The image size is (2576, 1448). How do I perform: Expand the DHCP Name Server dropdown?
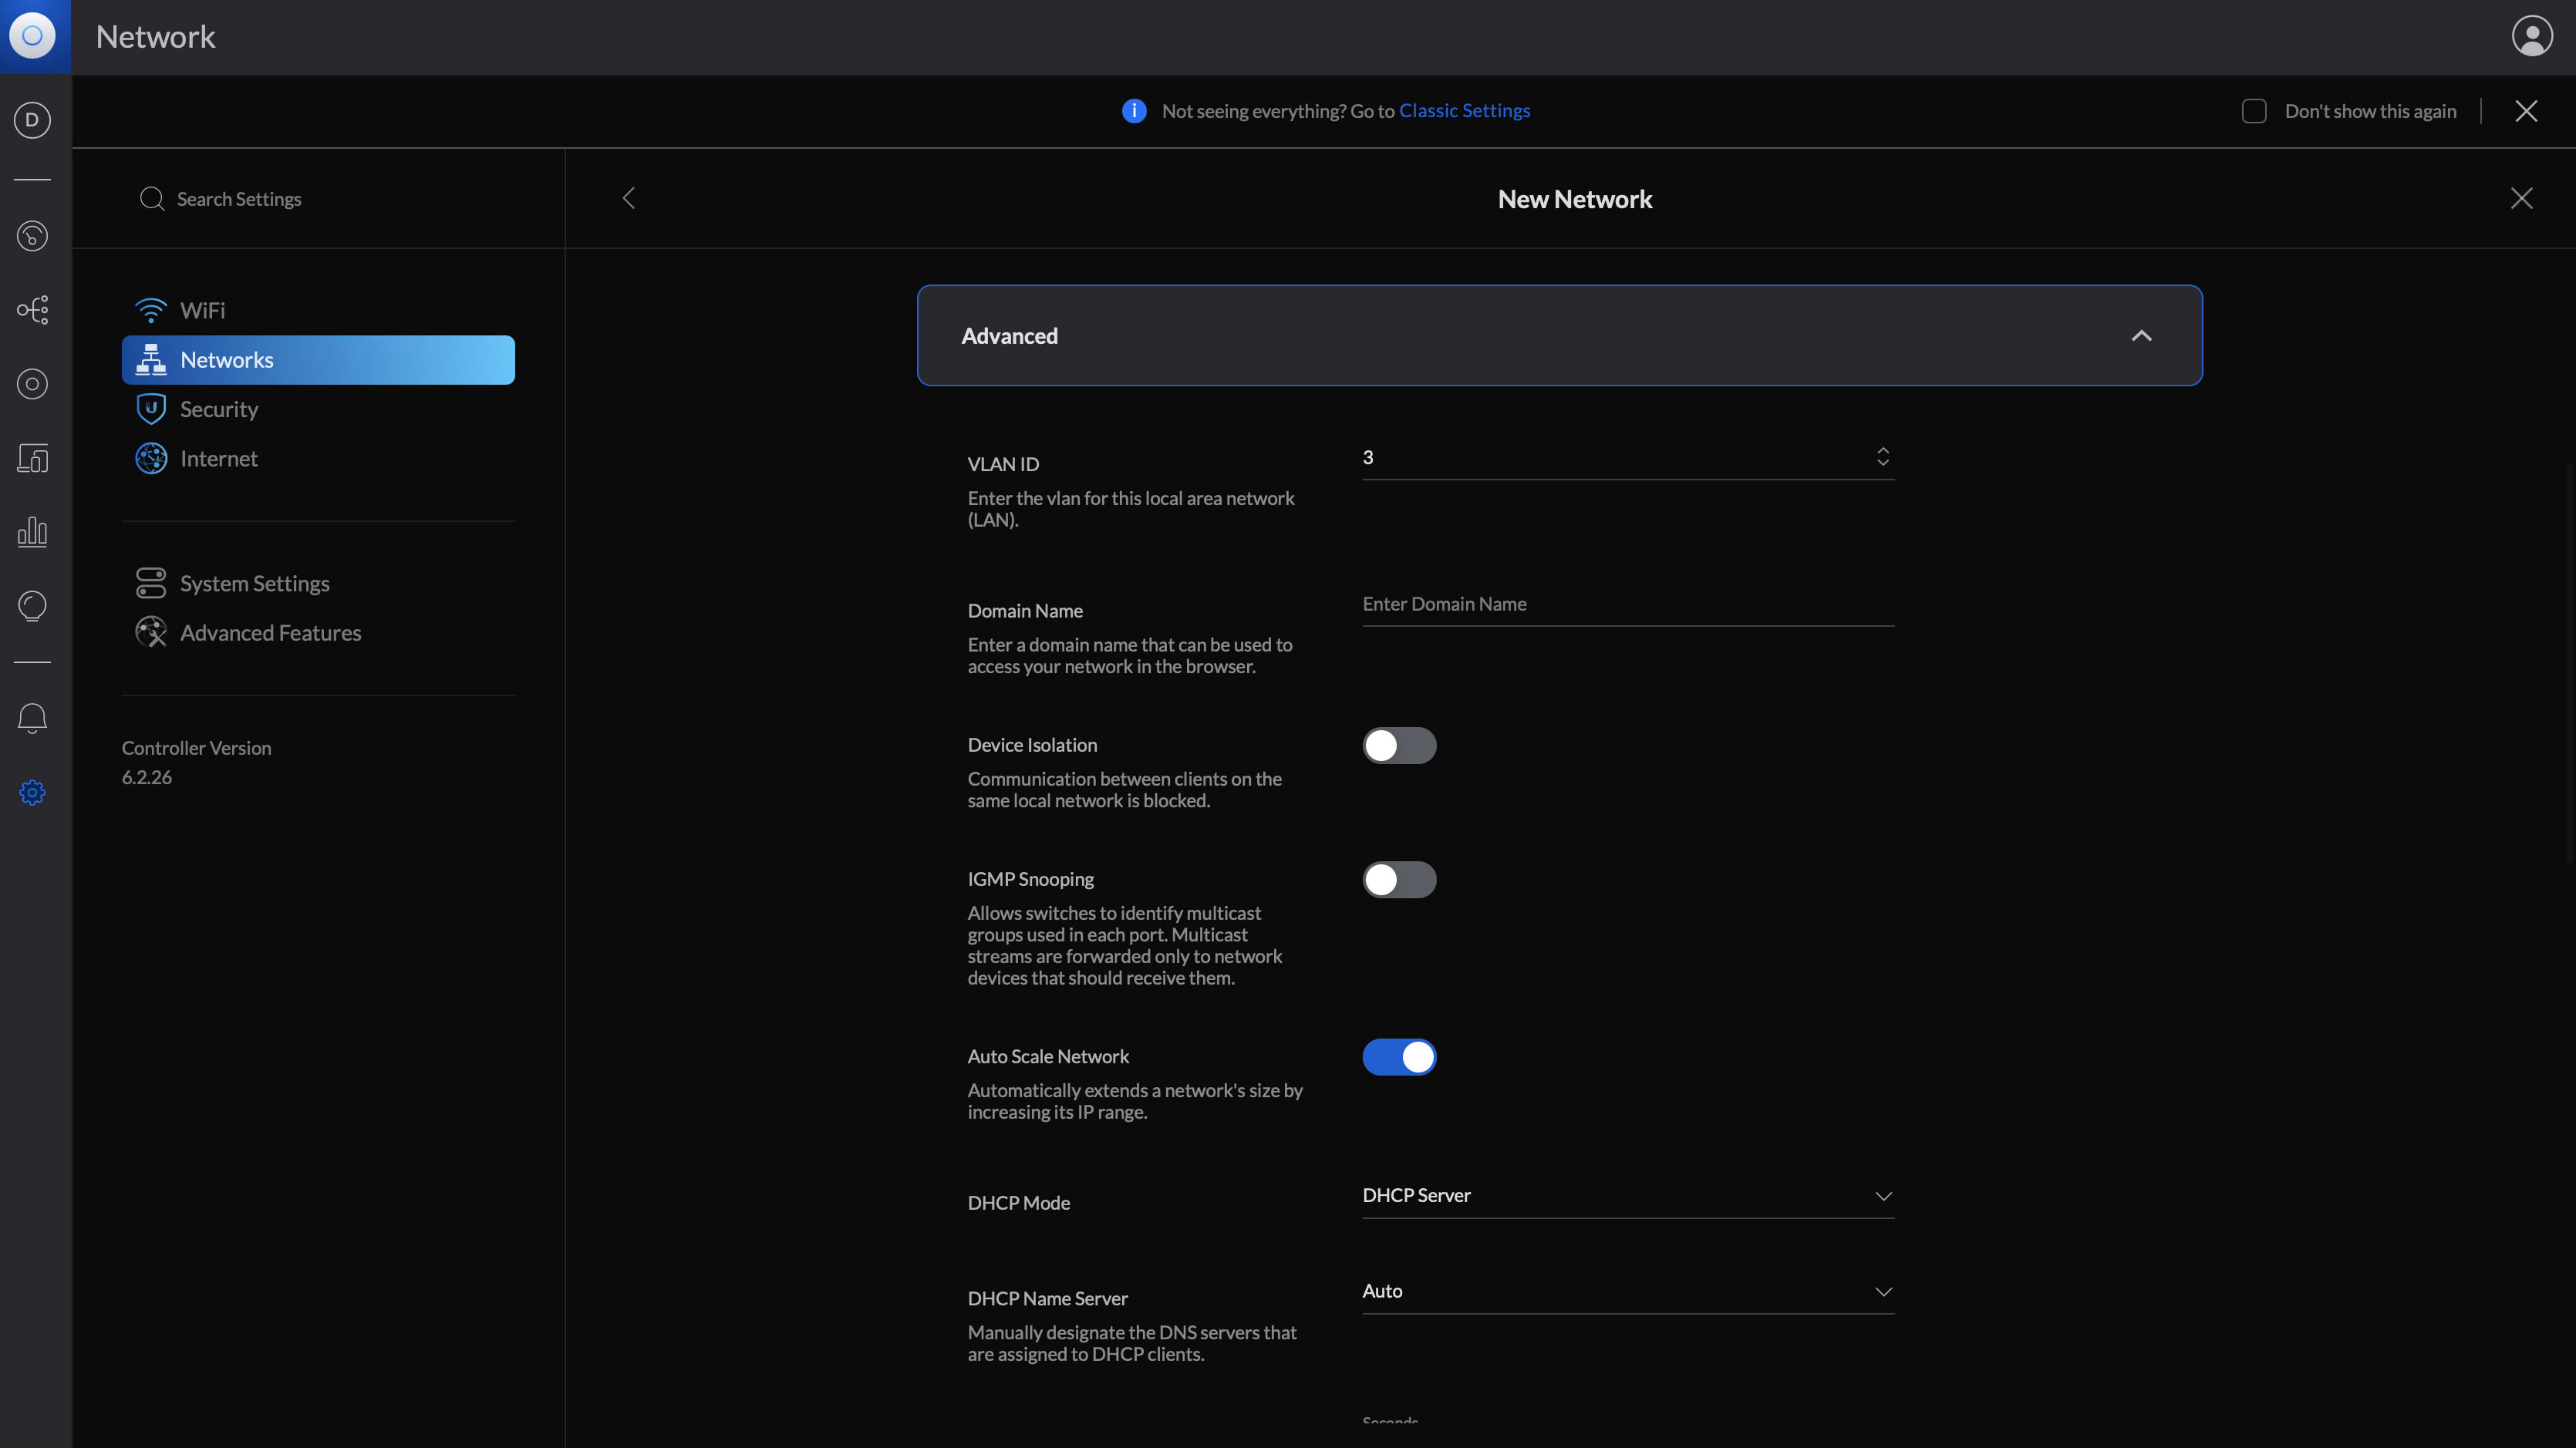click(1627, 1292)
